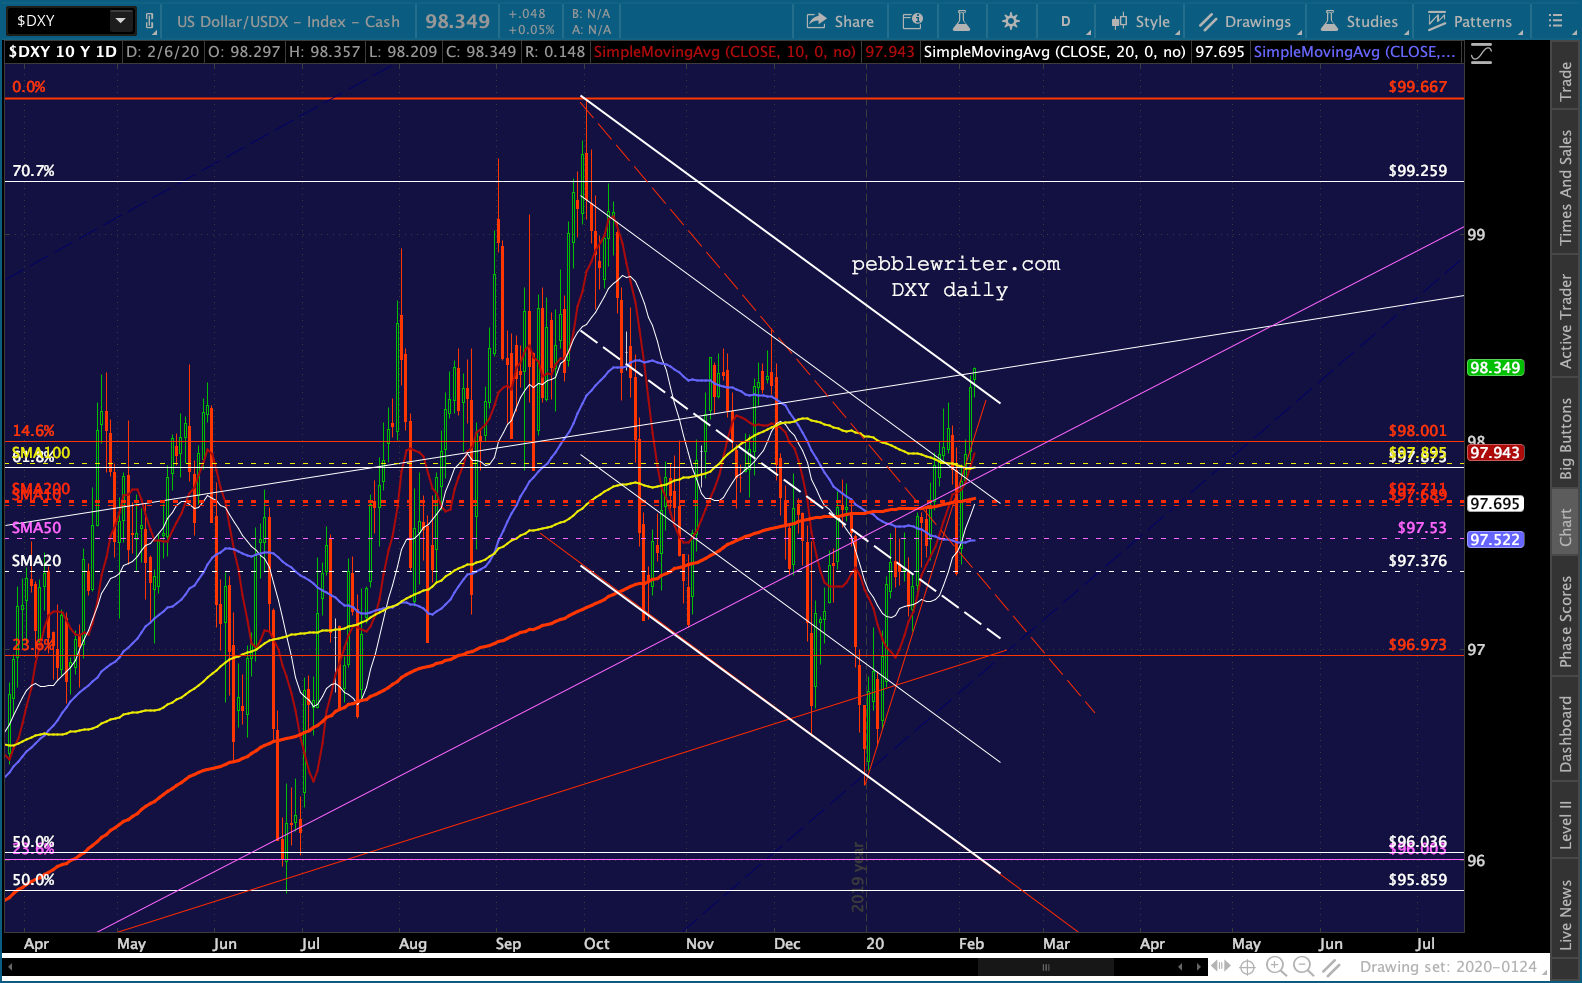Switch to the Big Buttons tab
The height and width of the screenshot is (983, 1582).
[x=1566, y=439]
